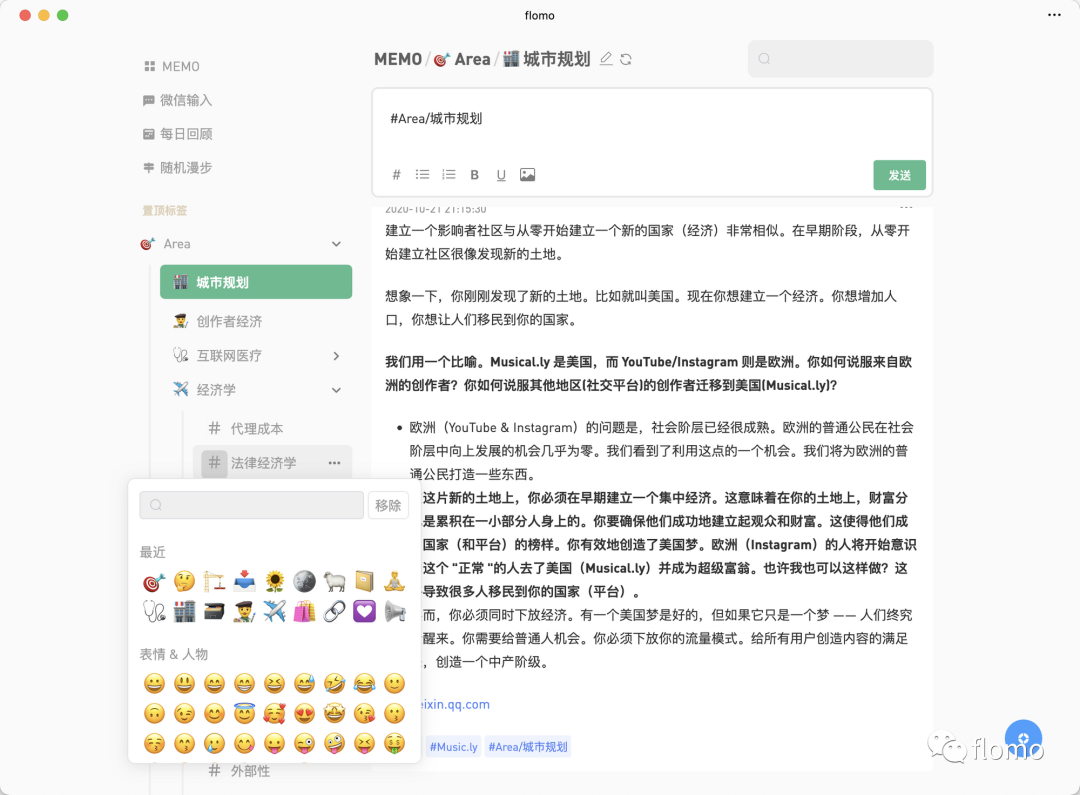The height and width of the screenshot is (795, 1080).
Task: Choose the smiling face with halo emoji
Action: 245,714
